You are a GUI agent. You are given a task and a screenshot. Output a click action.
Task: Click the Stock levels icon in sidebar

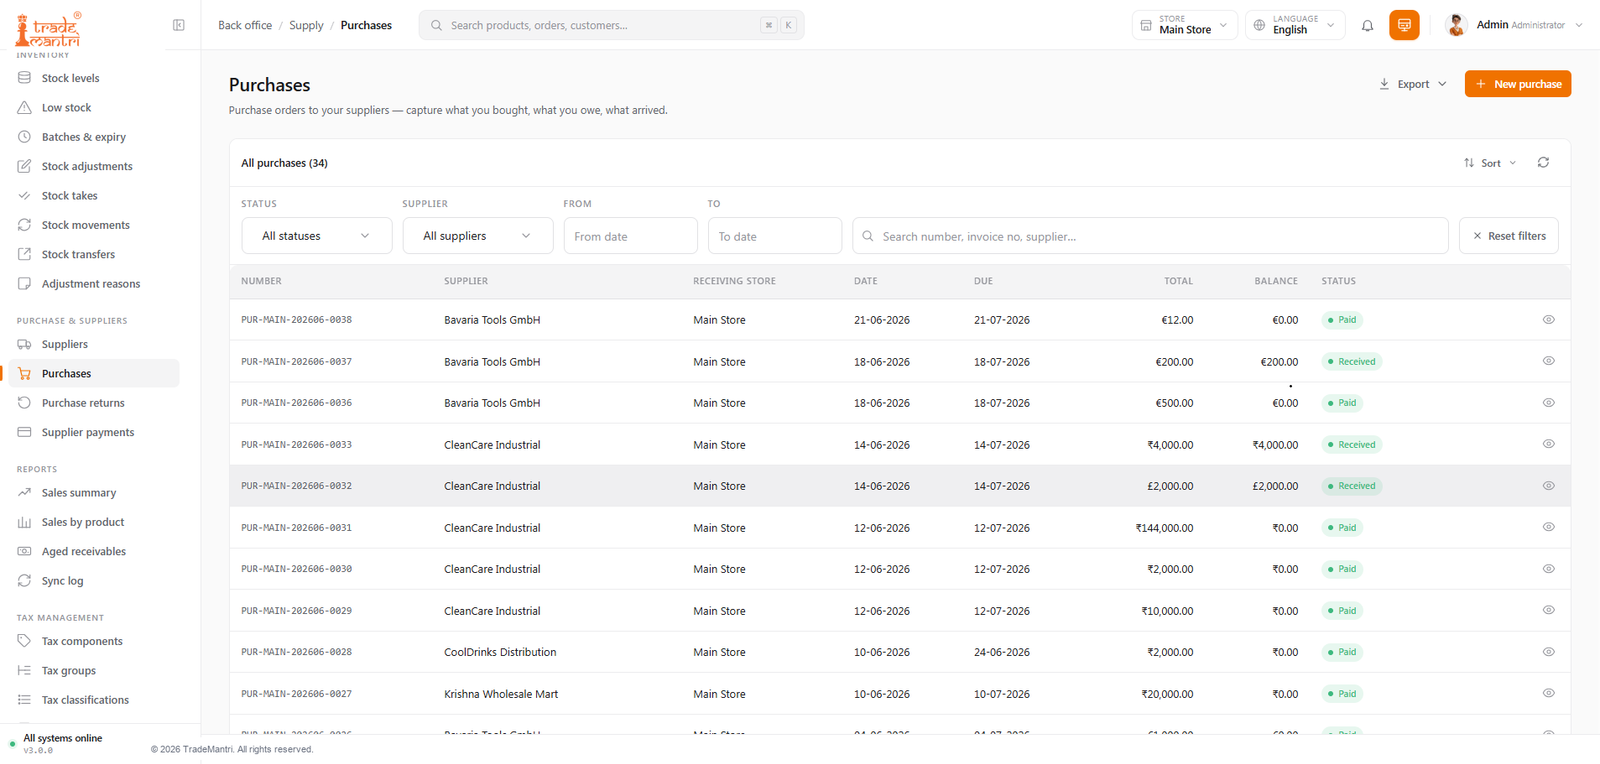[x=24, y=78]
